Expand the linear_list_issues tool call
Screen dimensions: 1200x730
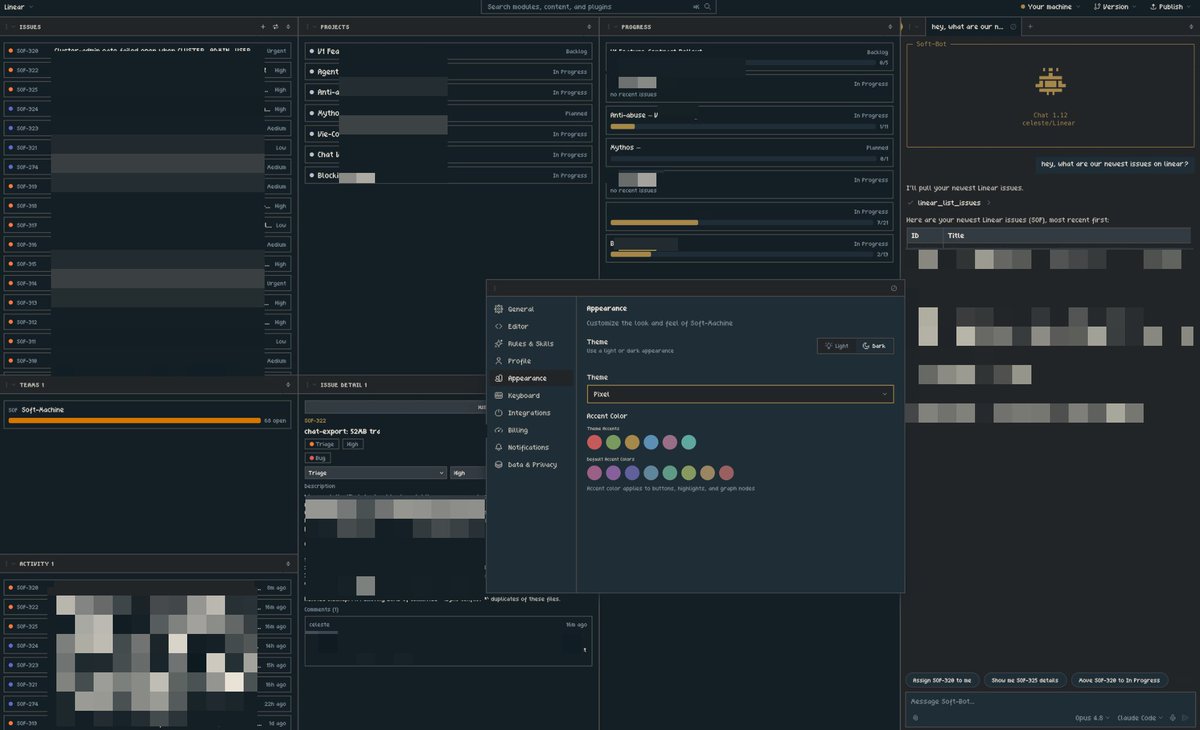(949, 203)
